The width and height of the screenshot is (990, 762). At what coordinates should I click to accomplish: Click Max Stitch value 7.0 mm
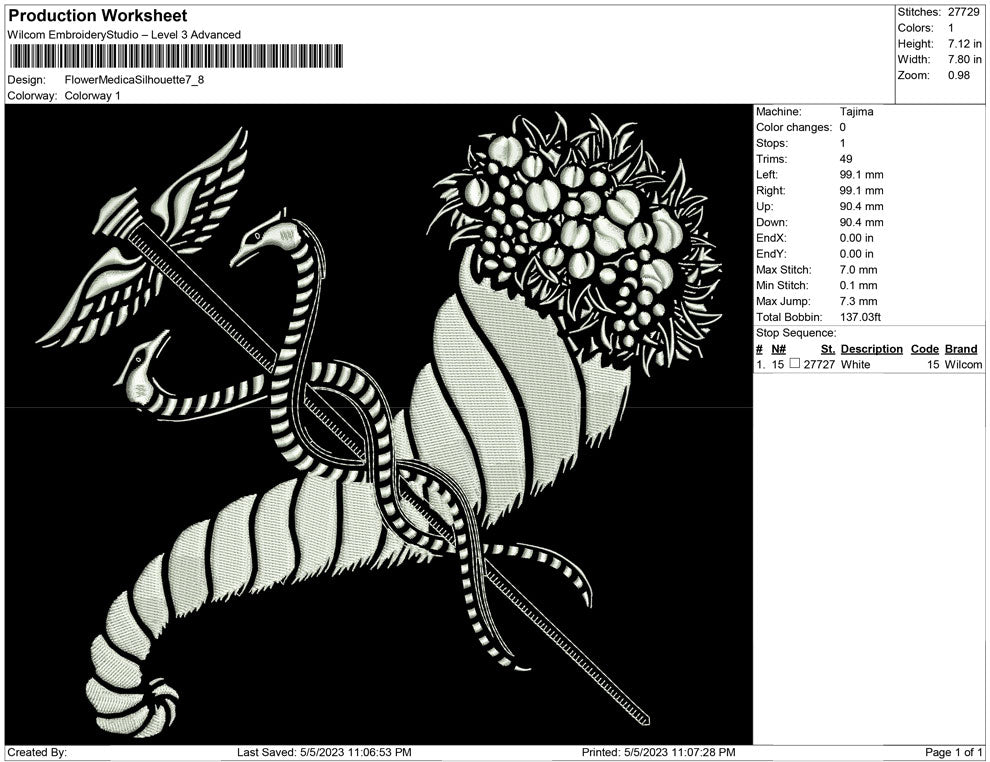click(x=858, y=269)
